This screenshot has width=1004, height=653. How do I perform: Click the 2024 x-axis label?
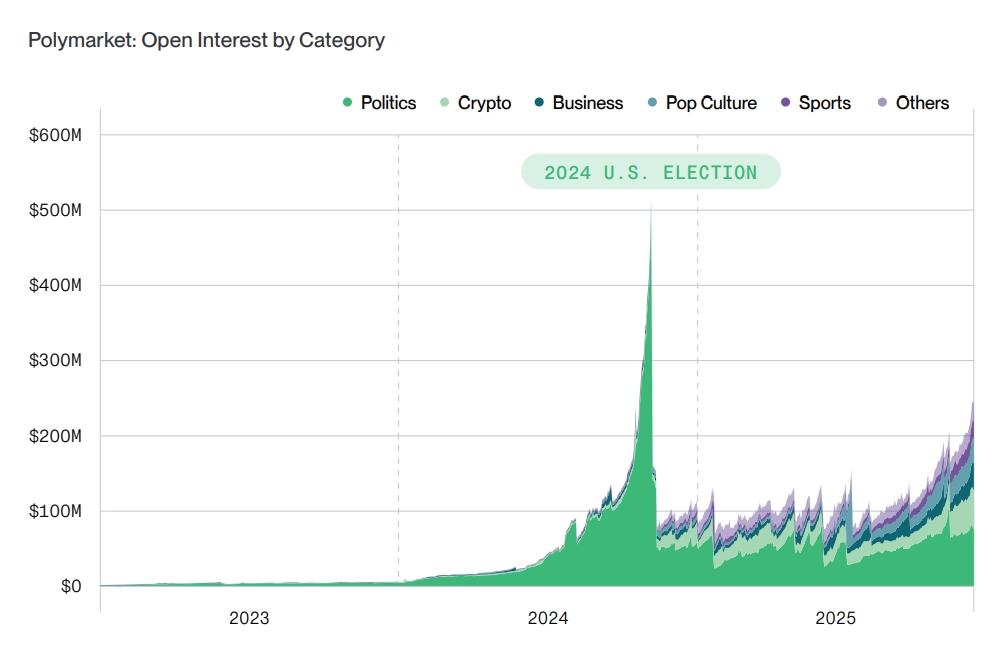click(x=548, y=619)
